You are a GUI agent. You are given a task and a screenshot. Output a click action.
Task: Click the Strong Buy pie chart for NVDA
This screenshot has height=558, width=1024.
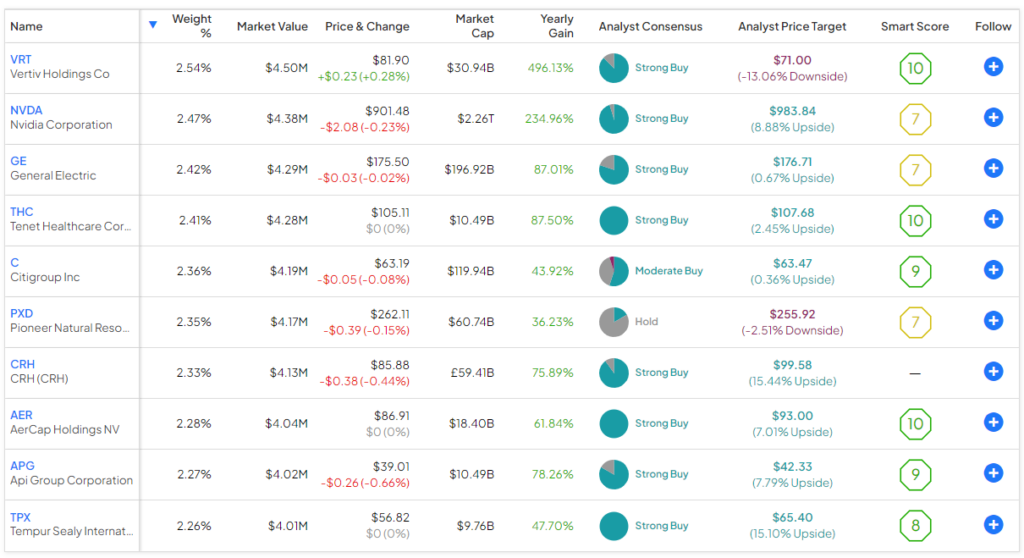(x=613, y=119)
